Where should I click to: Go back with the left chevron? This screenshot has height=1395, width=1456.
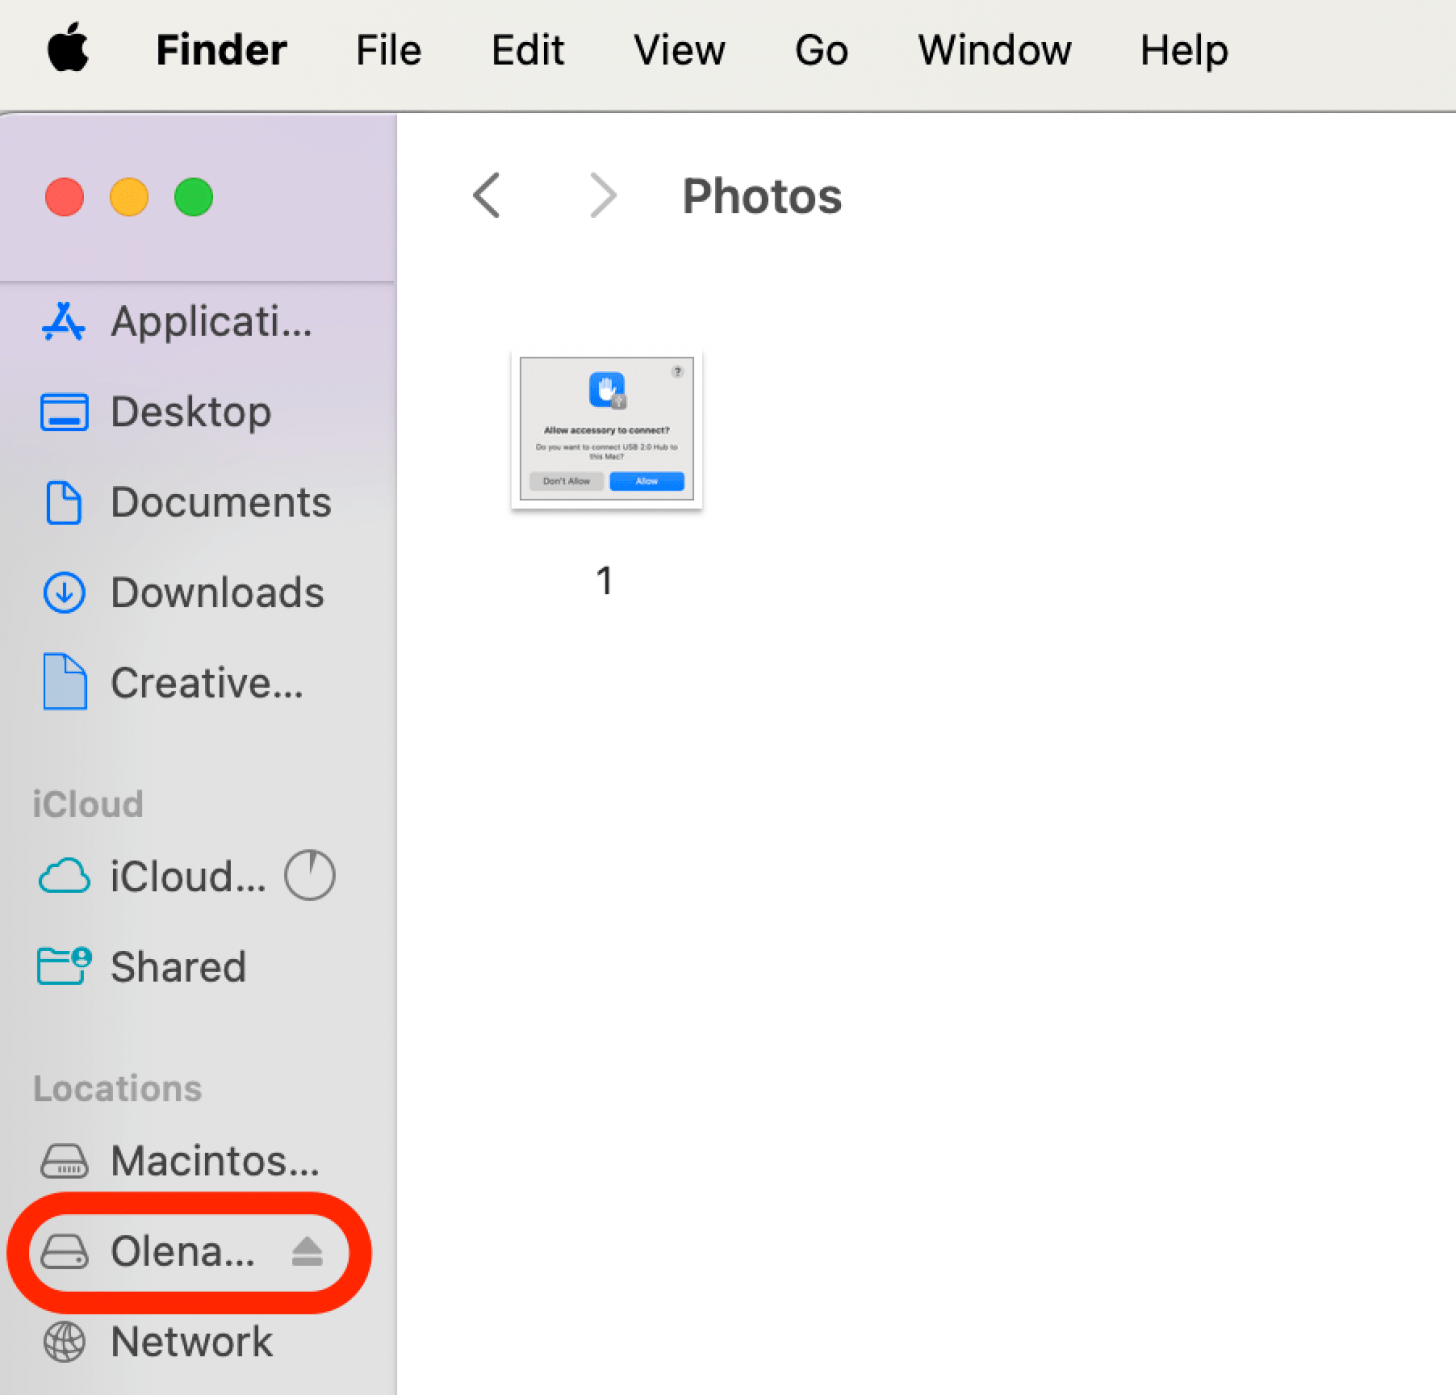[x=487, y=195]
